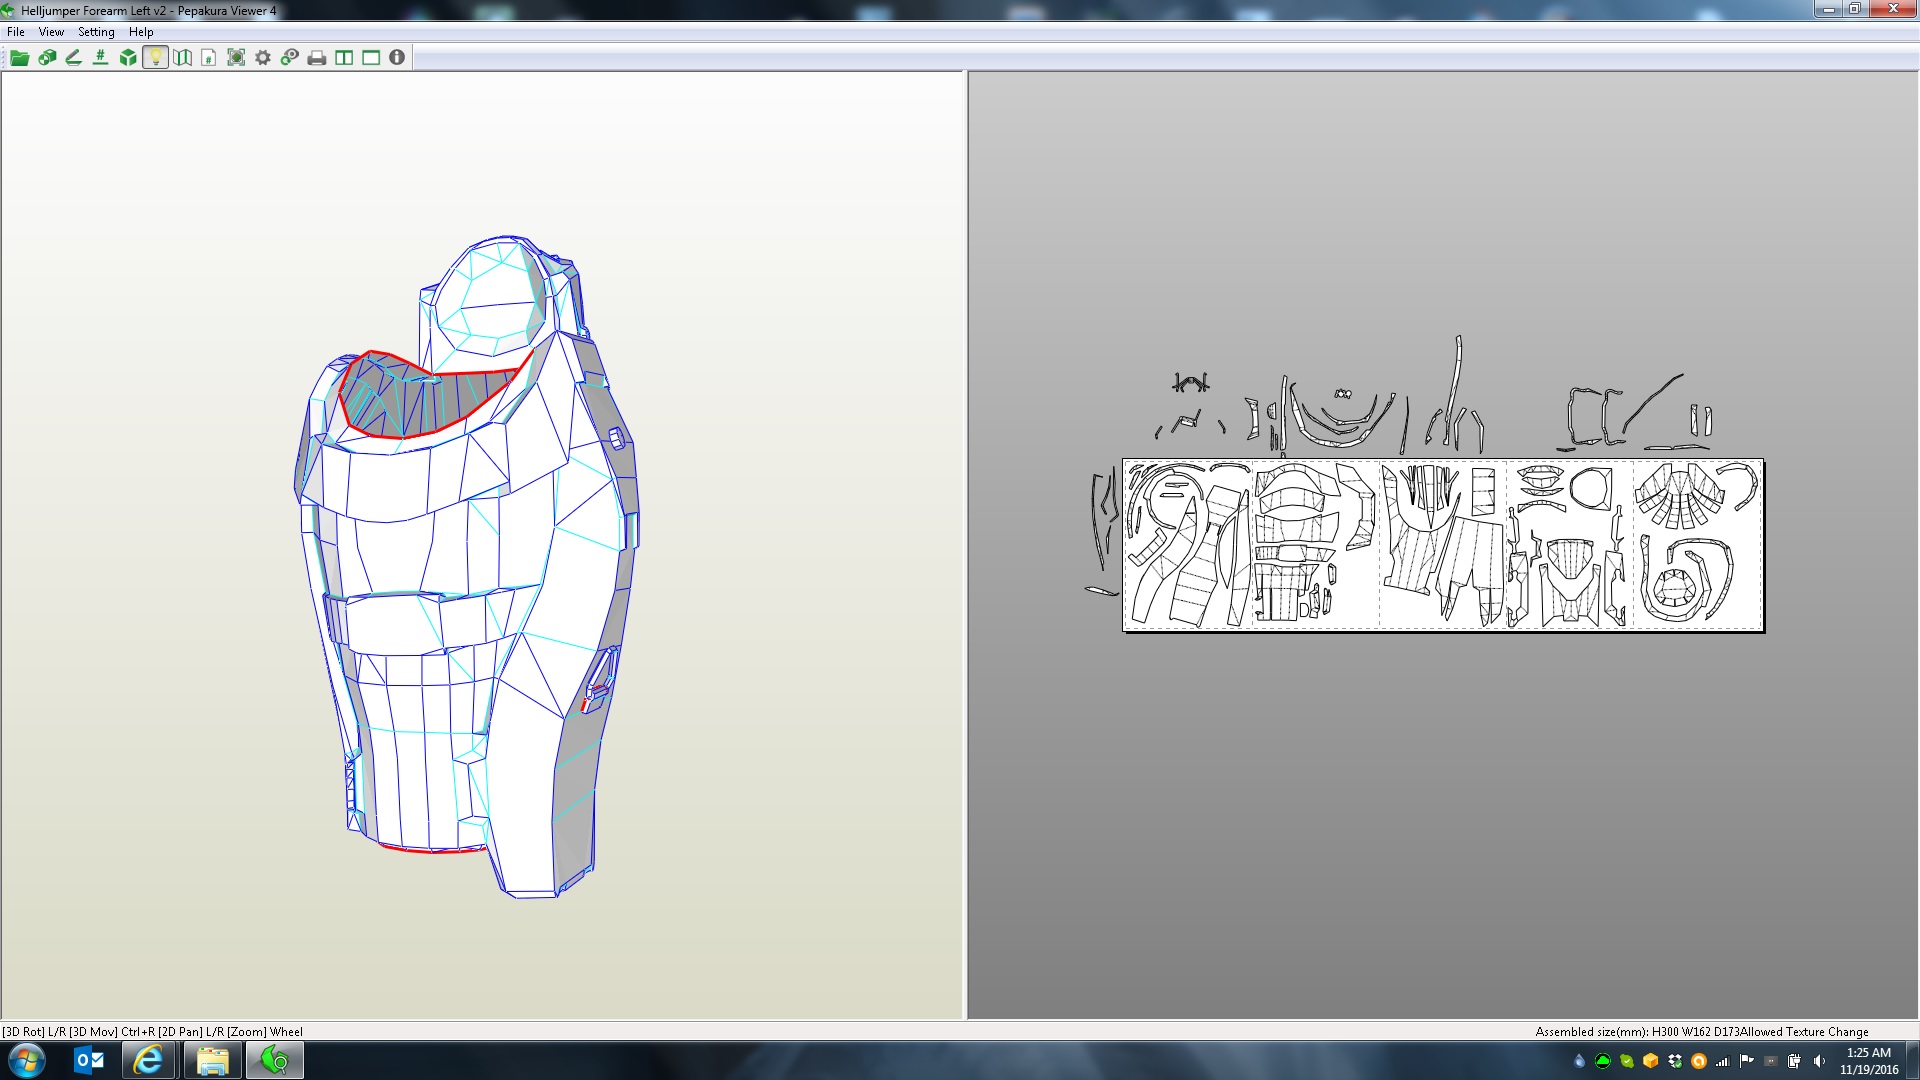Image resolution: width=1920 pixels, height=1080 pixels.
Task: Toggle the light bulb lighting button
Action: click(x=155, y=58)
